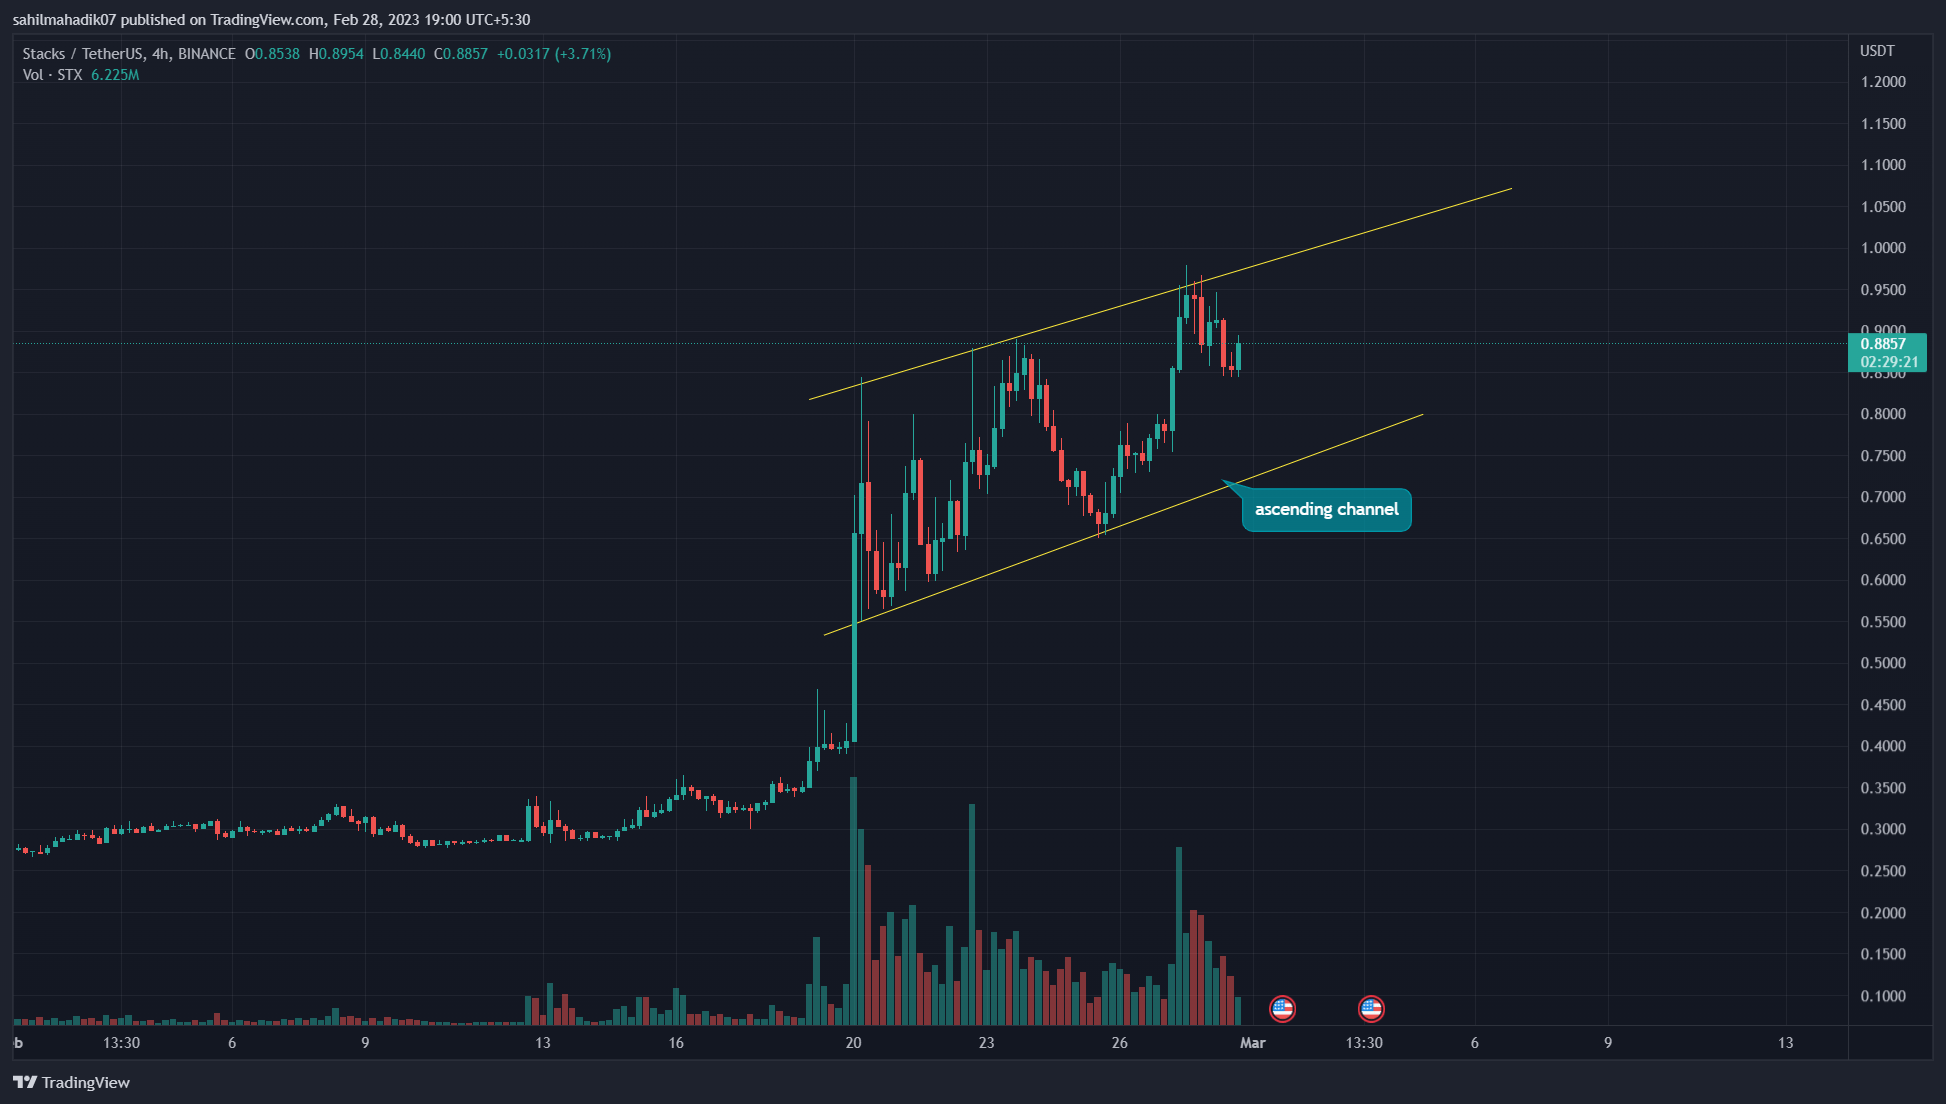Click the 0.1000 price axis label

click(x=1883, y=996)
